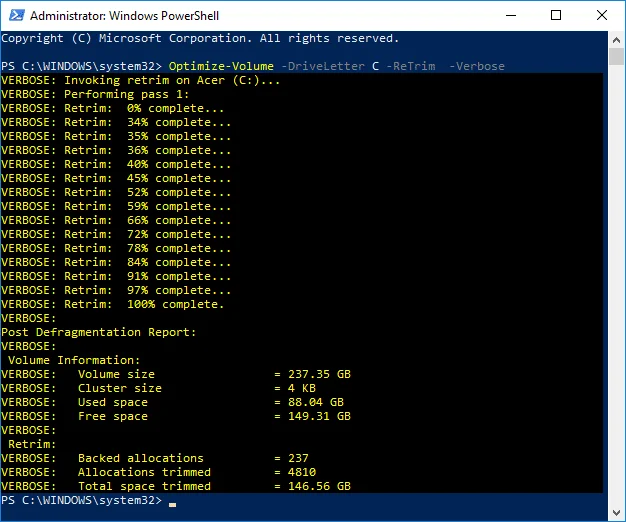This screenshot has height=522, width=626.
Task: Click the blinking cursor at bottom prompt
Action: tap(172, 505)
